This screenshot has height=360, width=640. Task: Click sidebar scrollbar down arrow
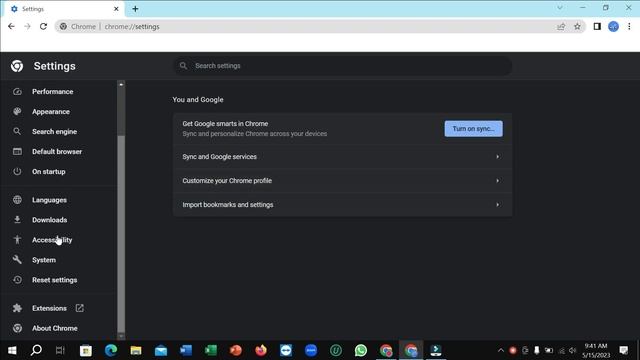coord(121,336)
